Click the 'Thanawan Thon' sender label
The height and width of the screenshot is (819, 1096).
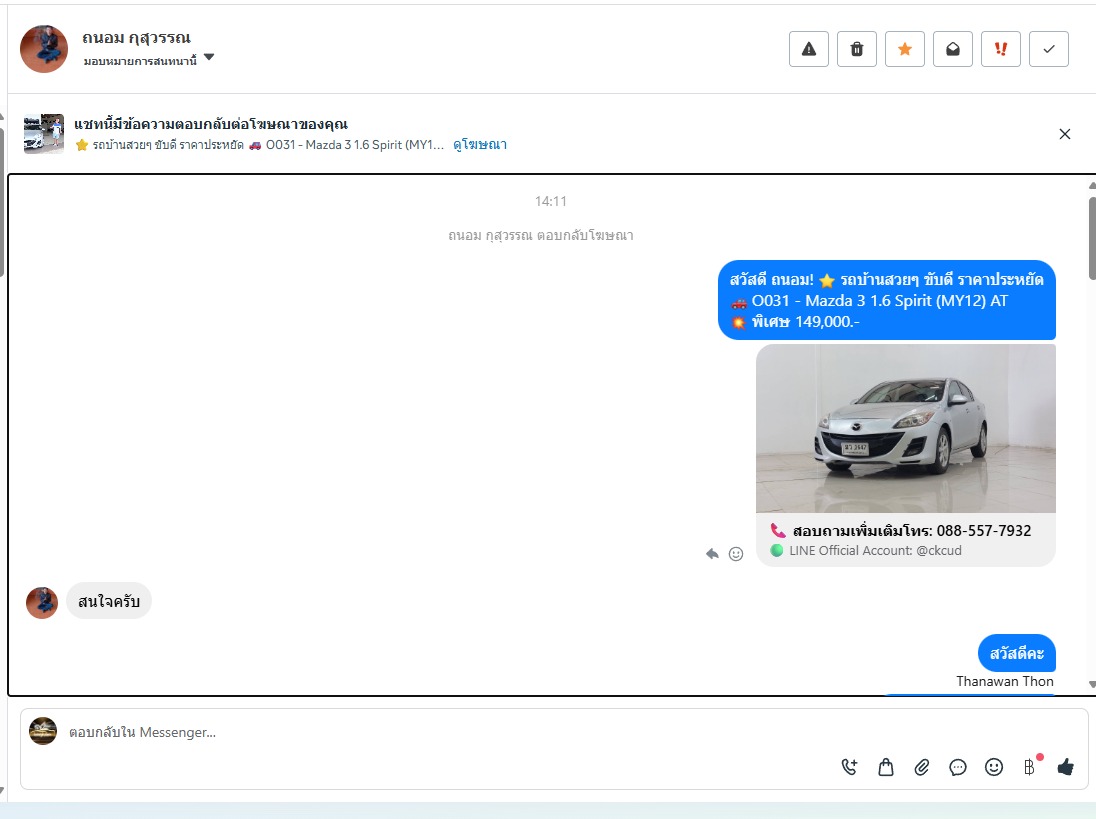[1004, 681]
